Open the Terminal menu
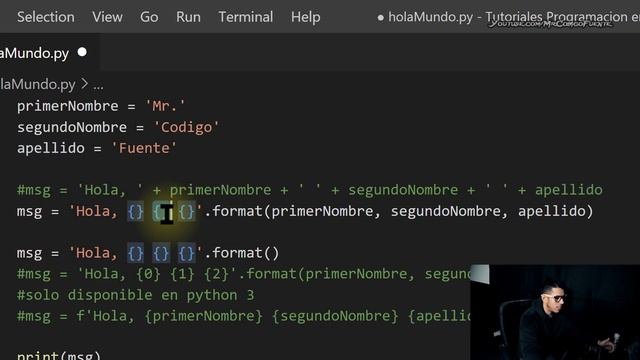Image resolution: width=640 pixels, height=360 pixels. [246, 17]
